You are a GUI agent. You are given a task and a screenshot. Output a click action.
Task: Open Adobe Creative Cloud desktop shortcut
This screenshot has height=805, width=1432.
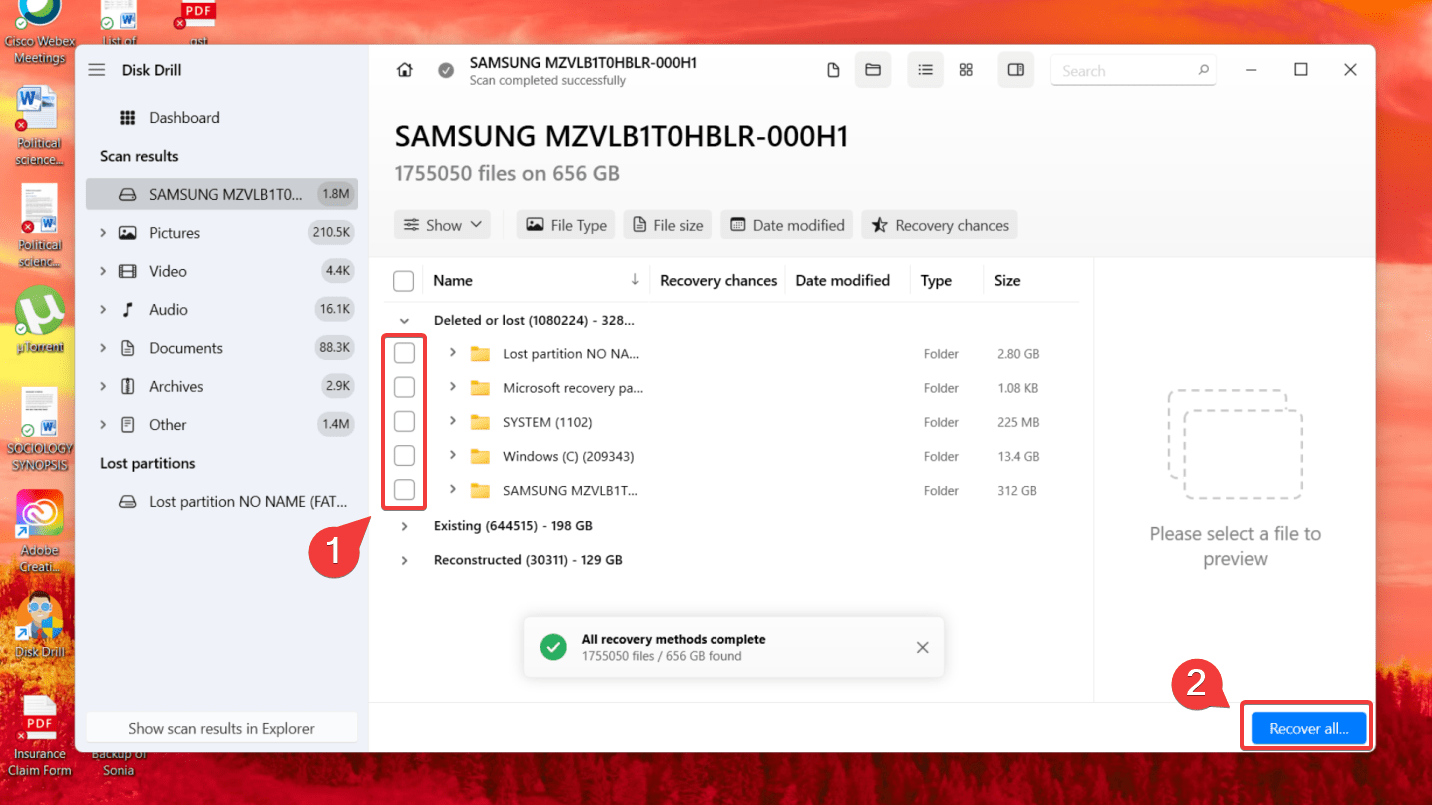40,532
